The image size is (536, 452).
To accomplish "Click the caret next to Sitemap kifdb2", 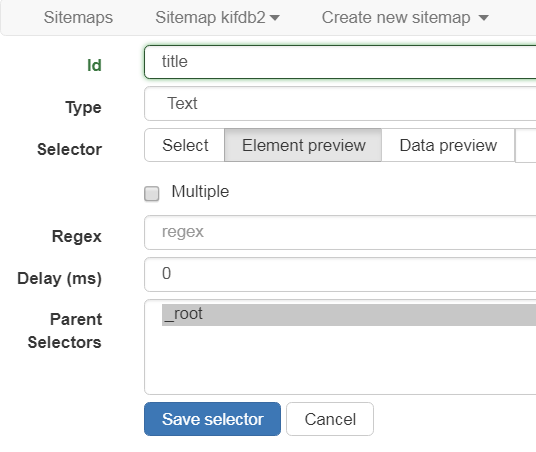I will (274, 17).
